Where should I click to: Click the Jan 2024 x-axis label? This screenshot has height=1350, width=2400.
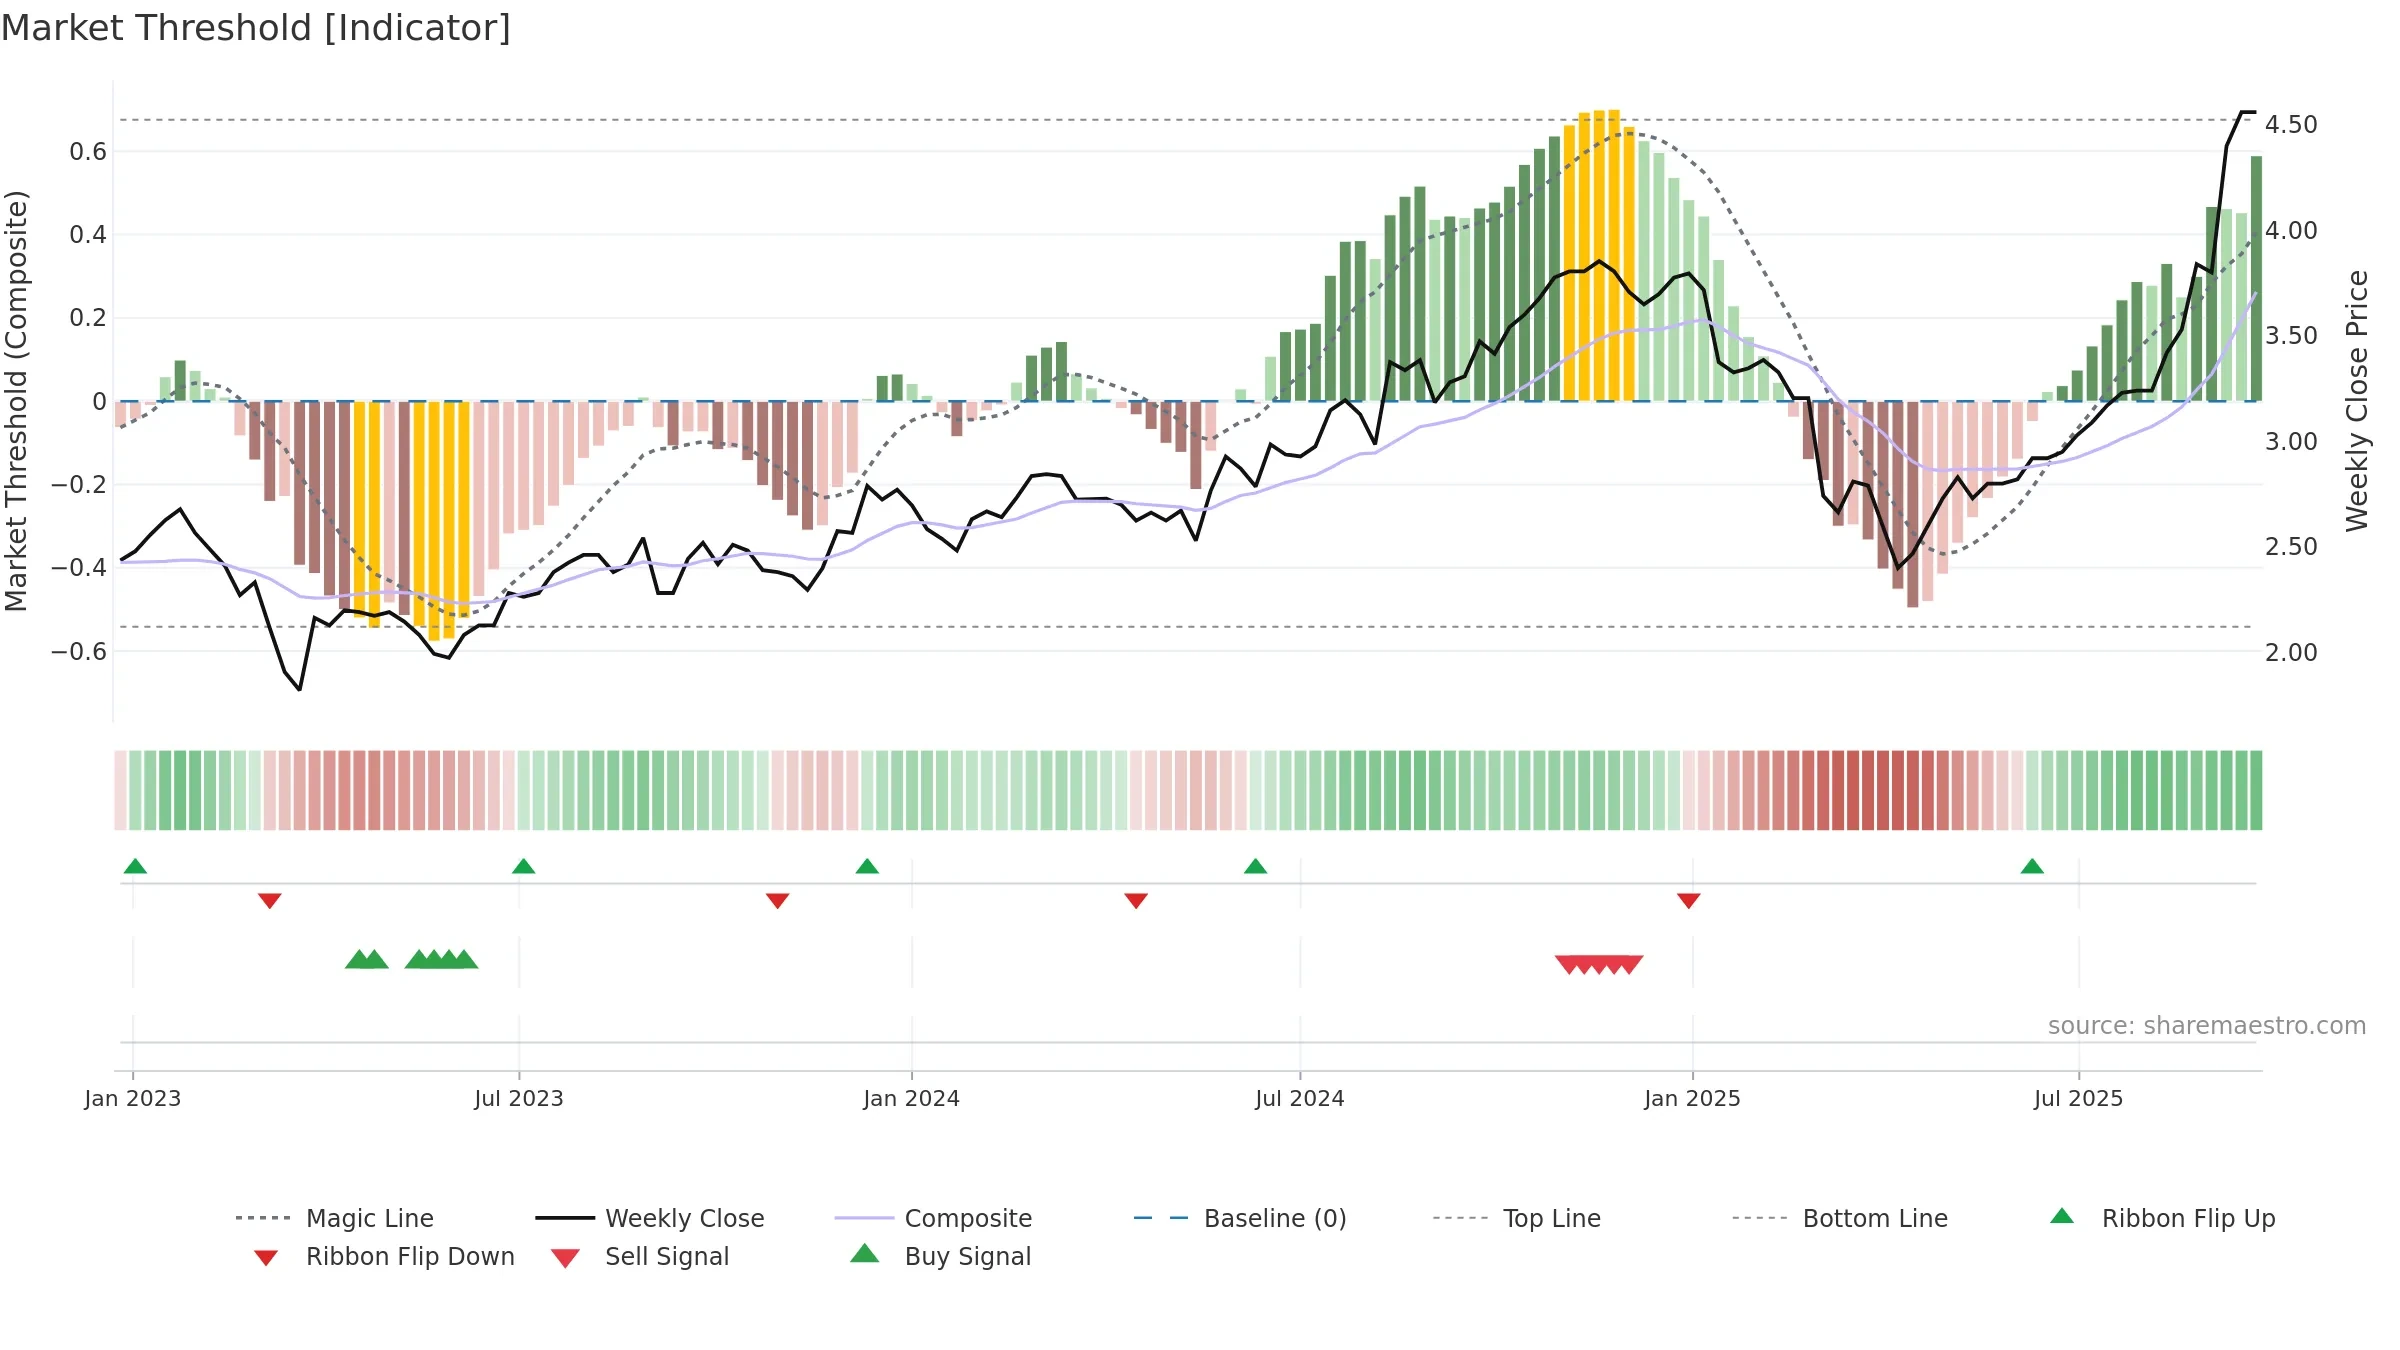[x=912, y=1098]
